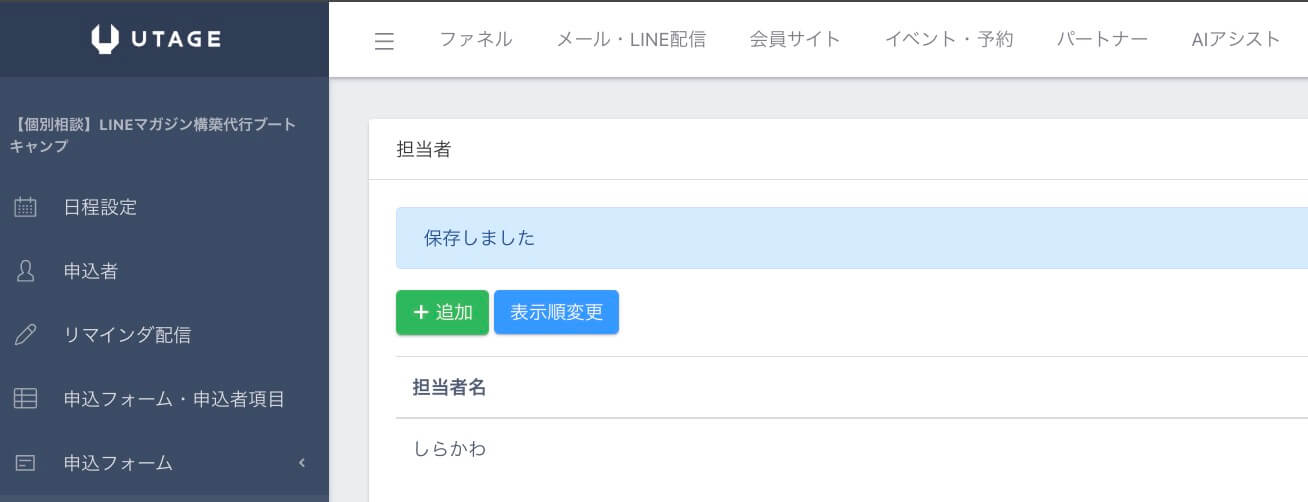Open the しらかわ staff row
This screenshot has height=502, width=1308.
click(852, 449)
